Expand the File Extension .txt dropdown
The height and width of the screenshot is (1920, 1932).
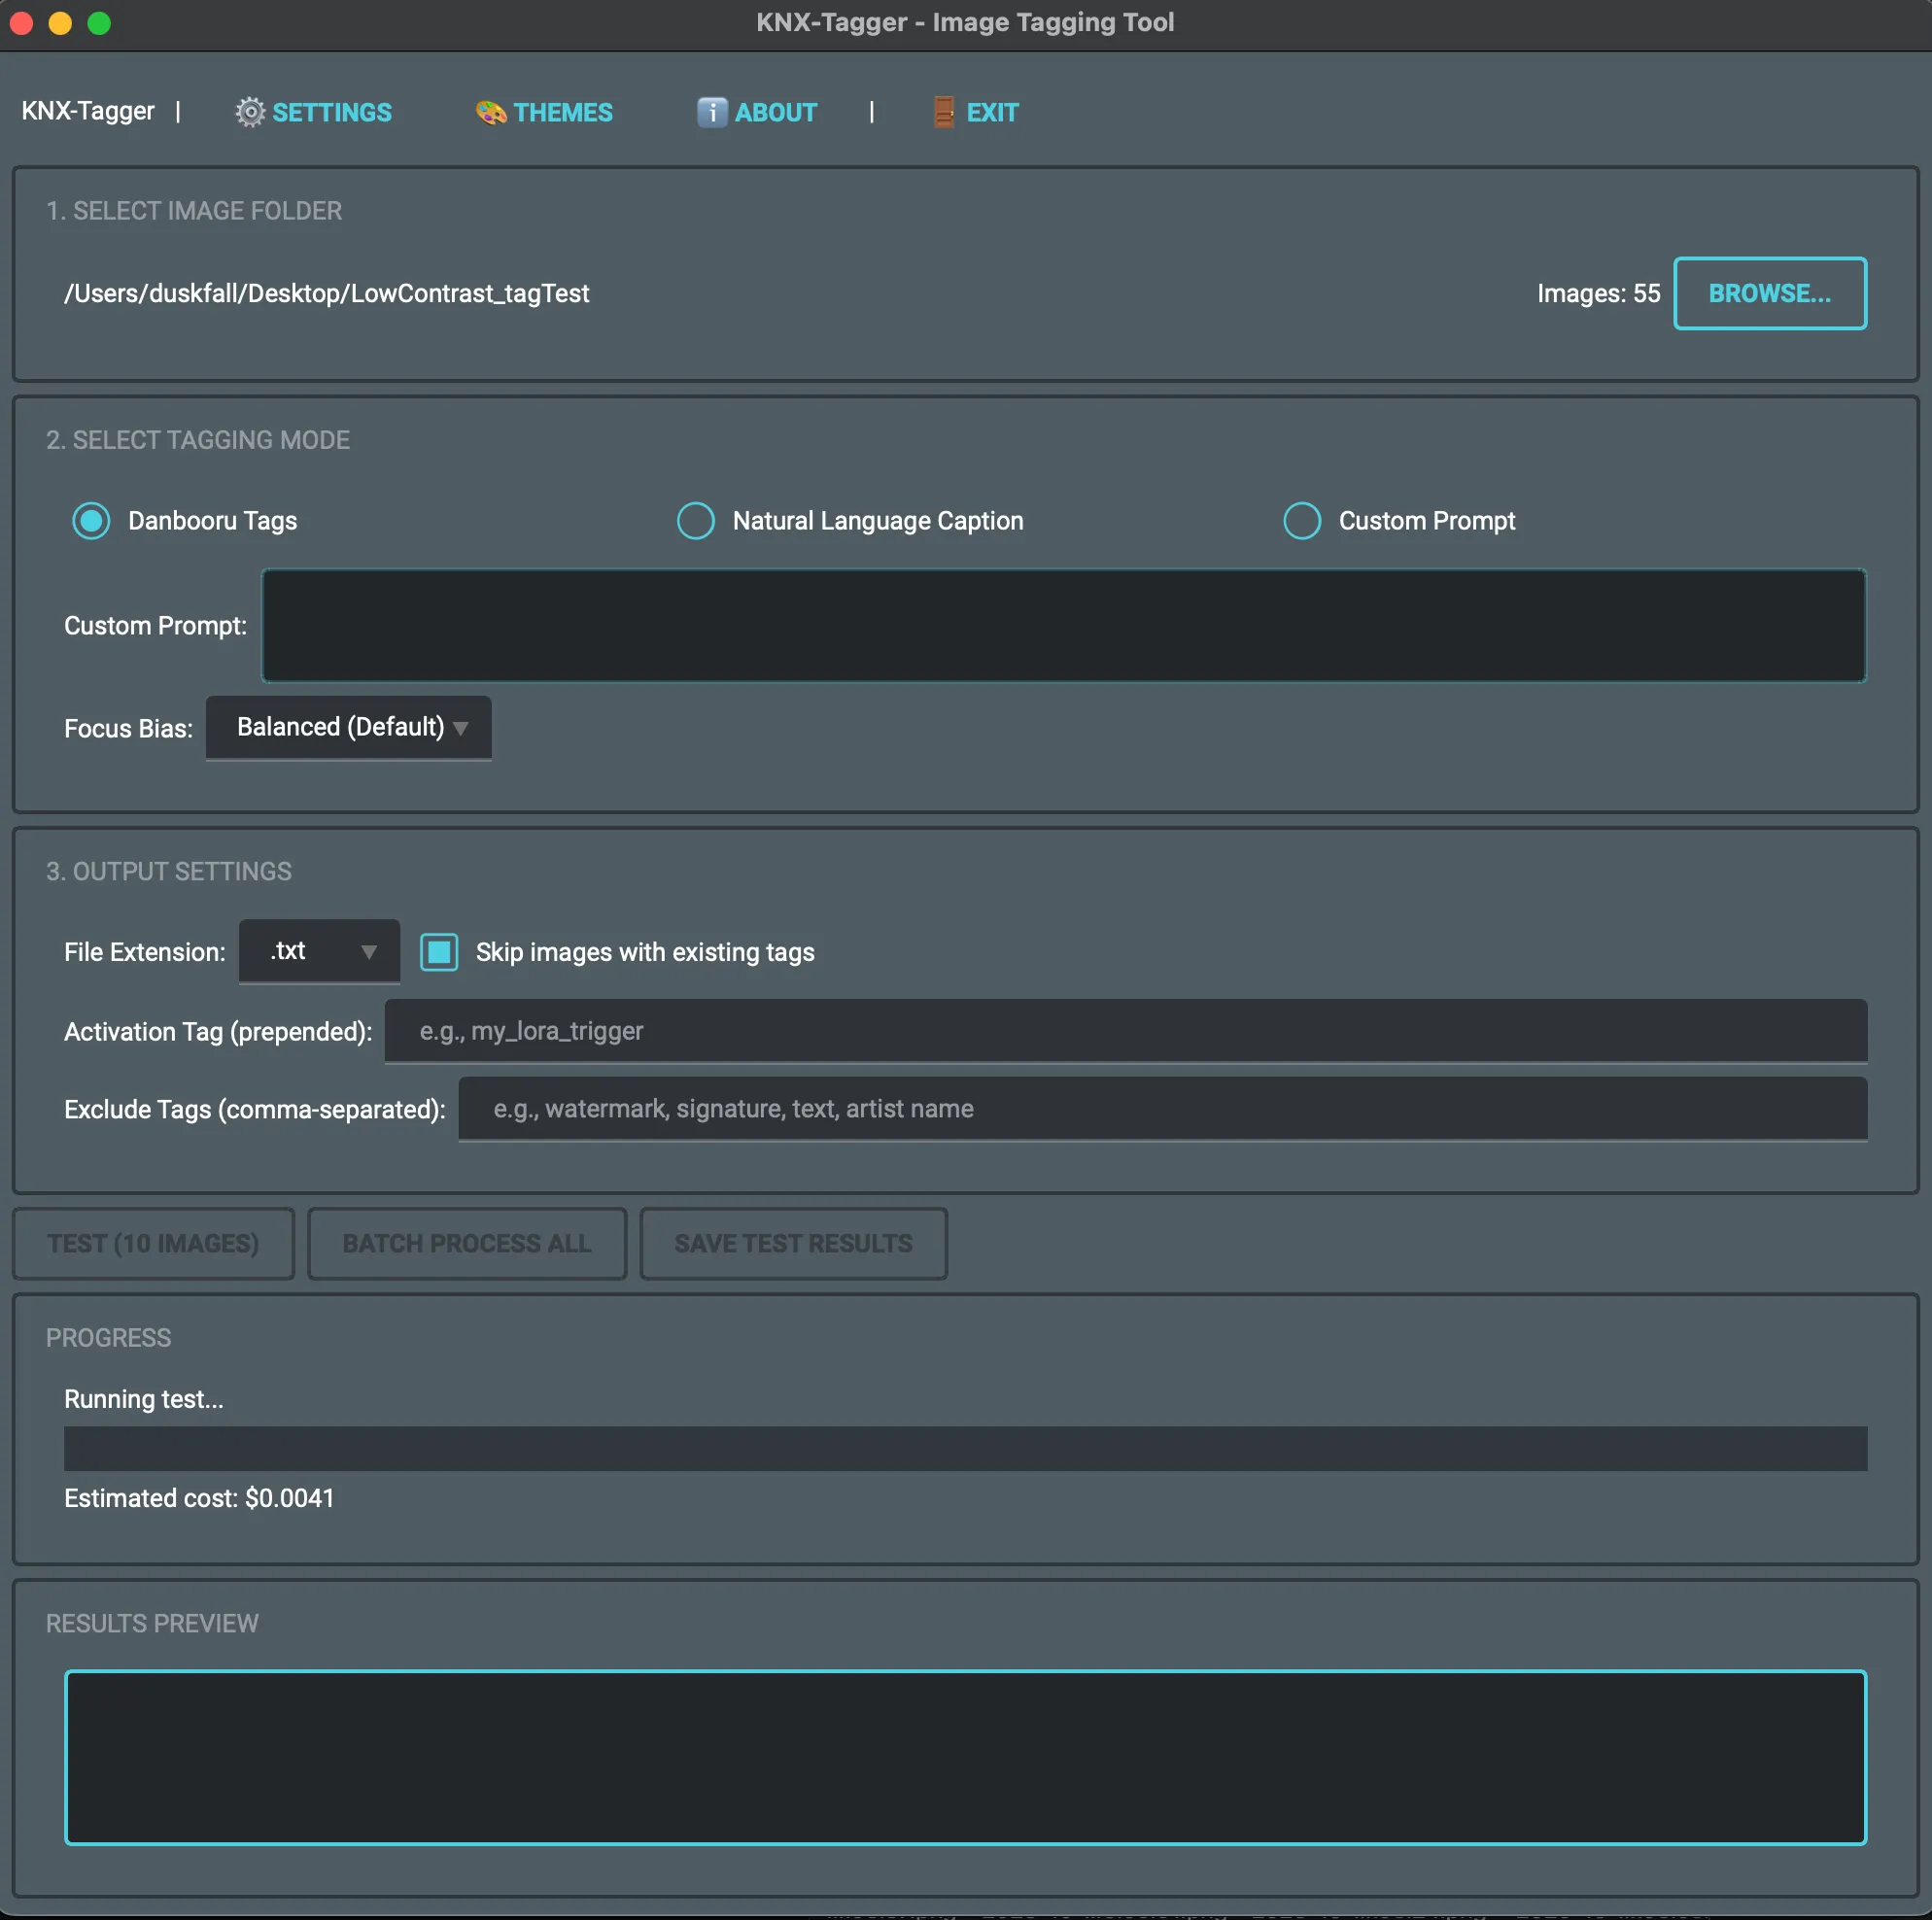(319, 951)
